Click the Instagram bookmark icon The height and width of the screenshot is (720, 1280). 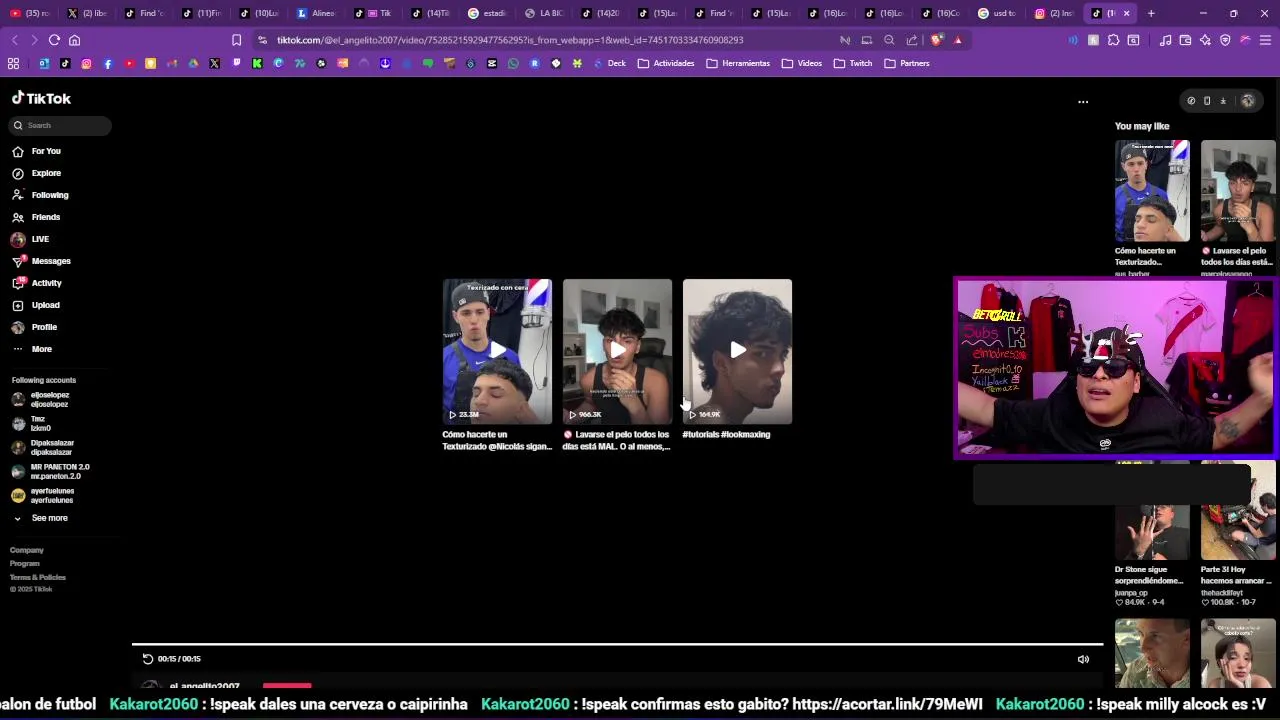86,63
